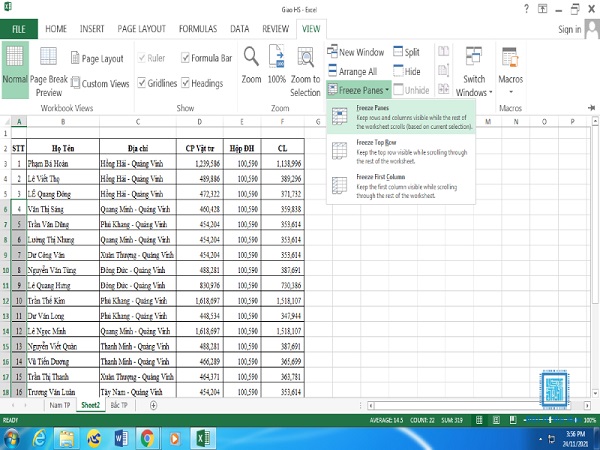Viewport: 600px width, 450px height.
Task: Open Page Layout view
Action: coord(97,59)
